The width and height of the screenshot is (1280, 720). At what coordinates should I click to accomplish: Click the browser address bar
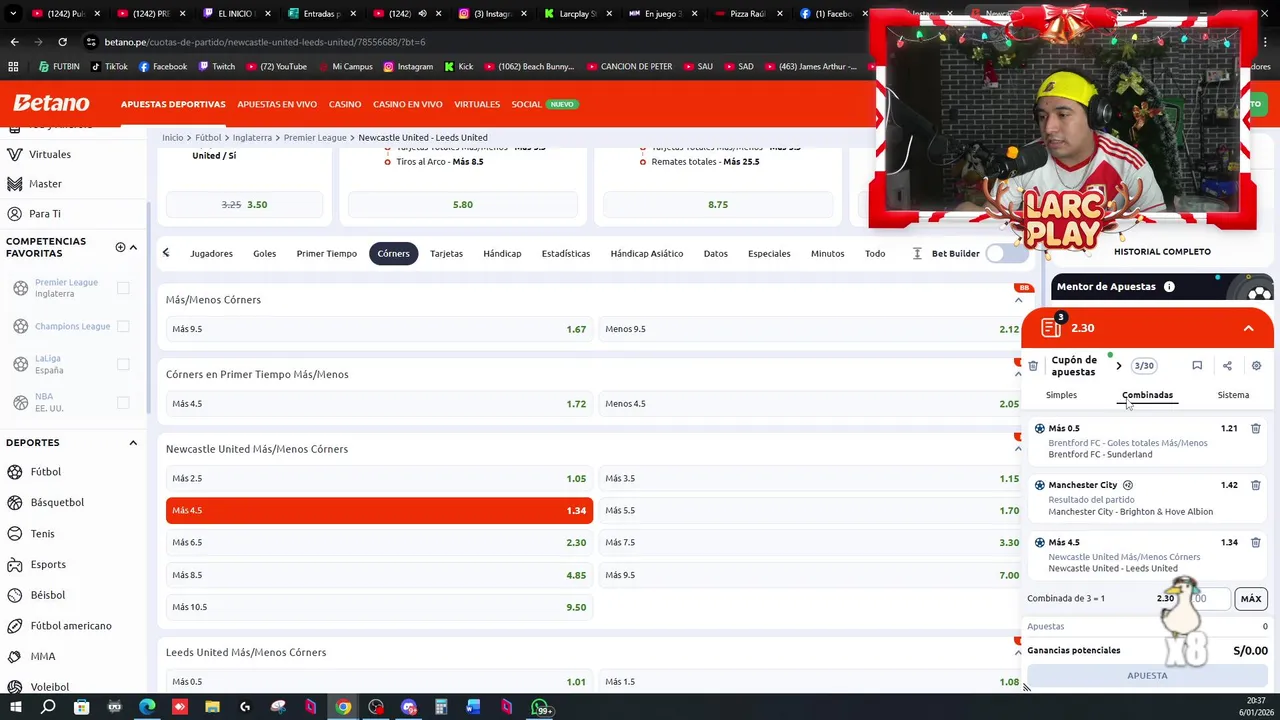click(x=480, y=42)
